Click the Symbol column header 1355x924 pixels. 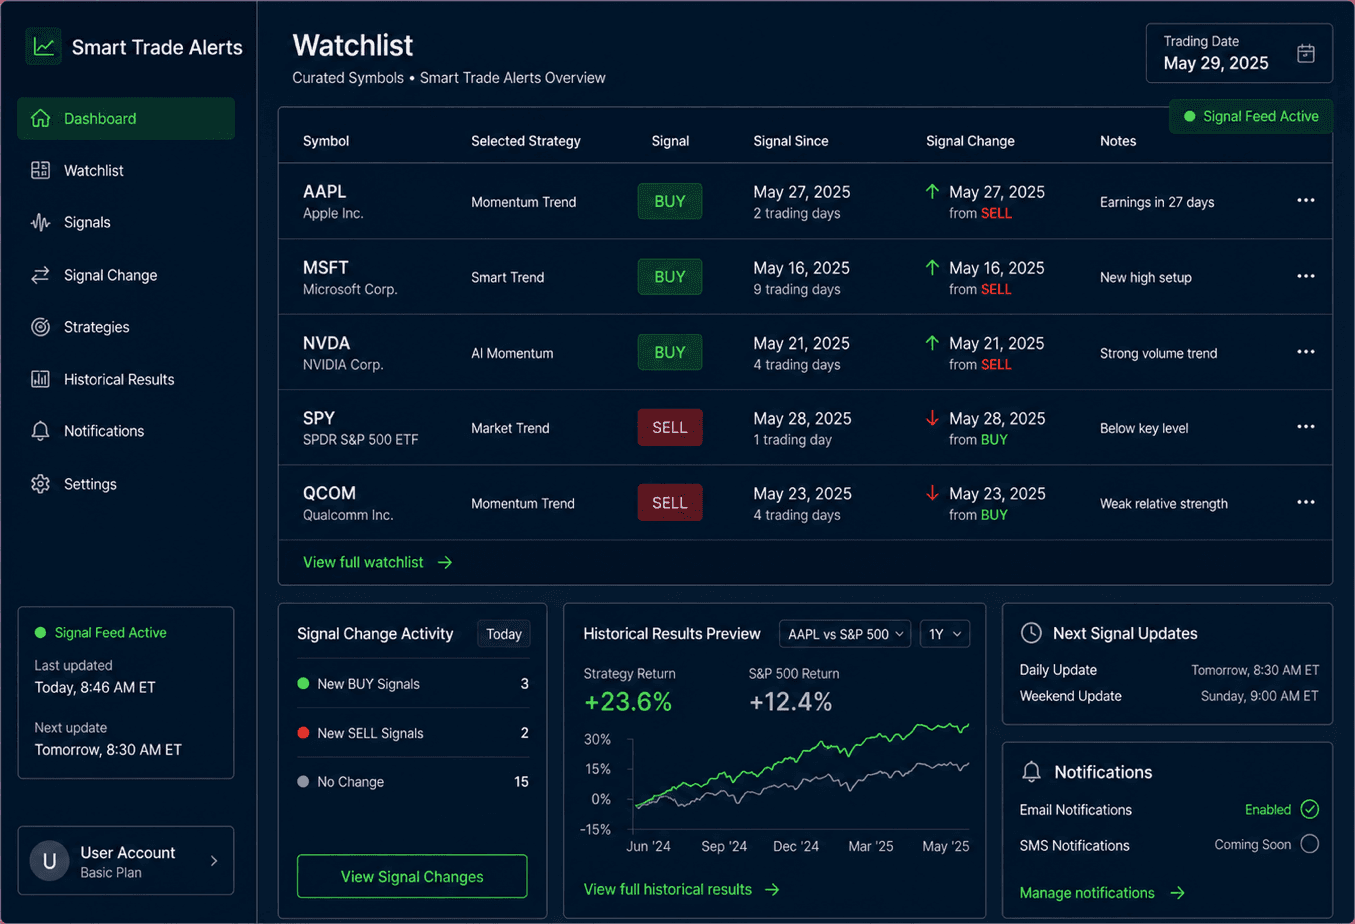click(x=326, y=141)
